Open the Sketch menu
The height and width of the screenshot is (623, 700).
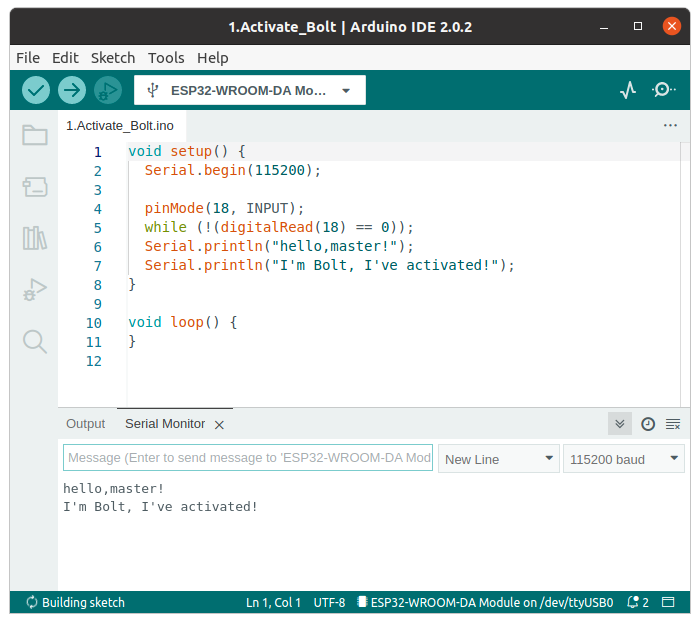113,58
